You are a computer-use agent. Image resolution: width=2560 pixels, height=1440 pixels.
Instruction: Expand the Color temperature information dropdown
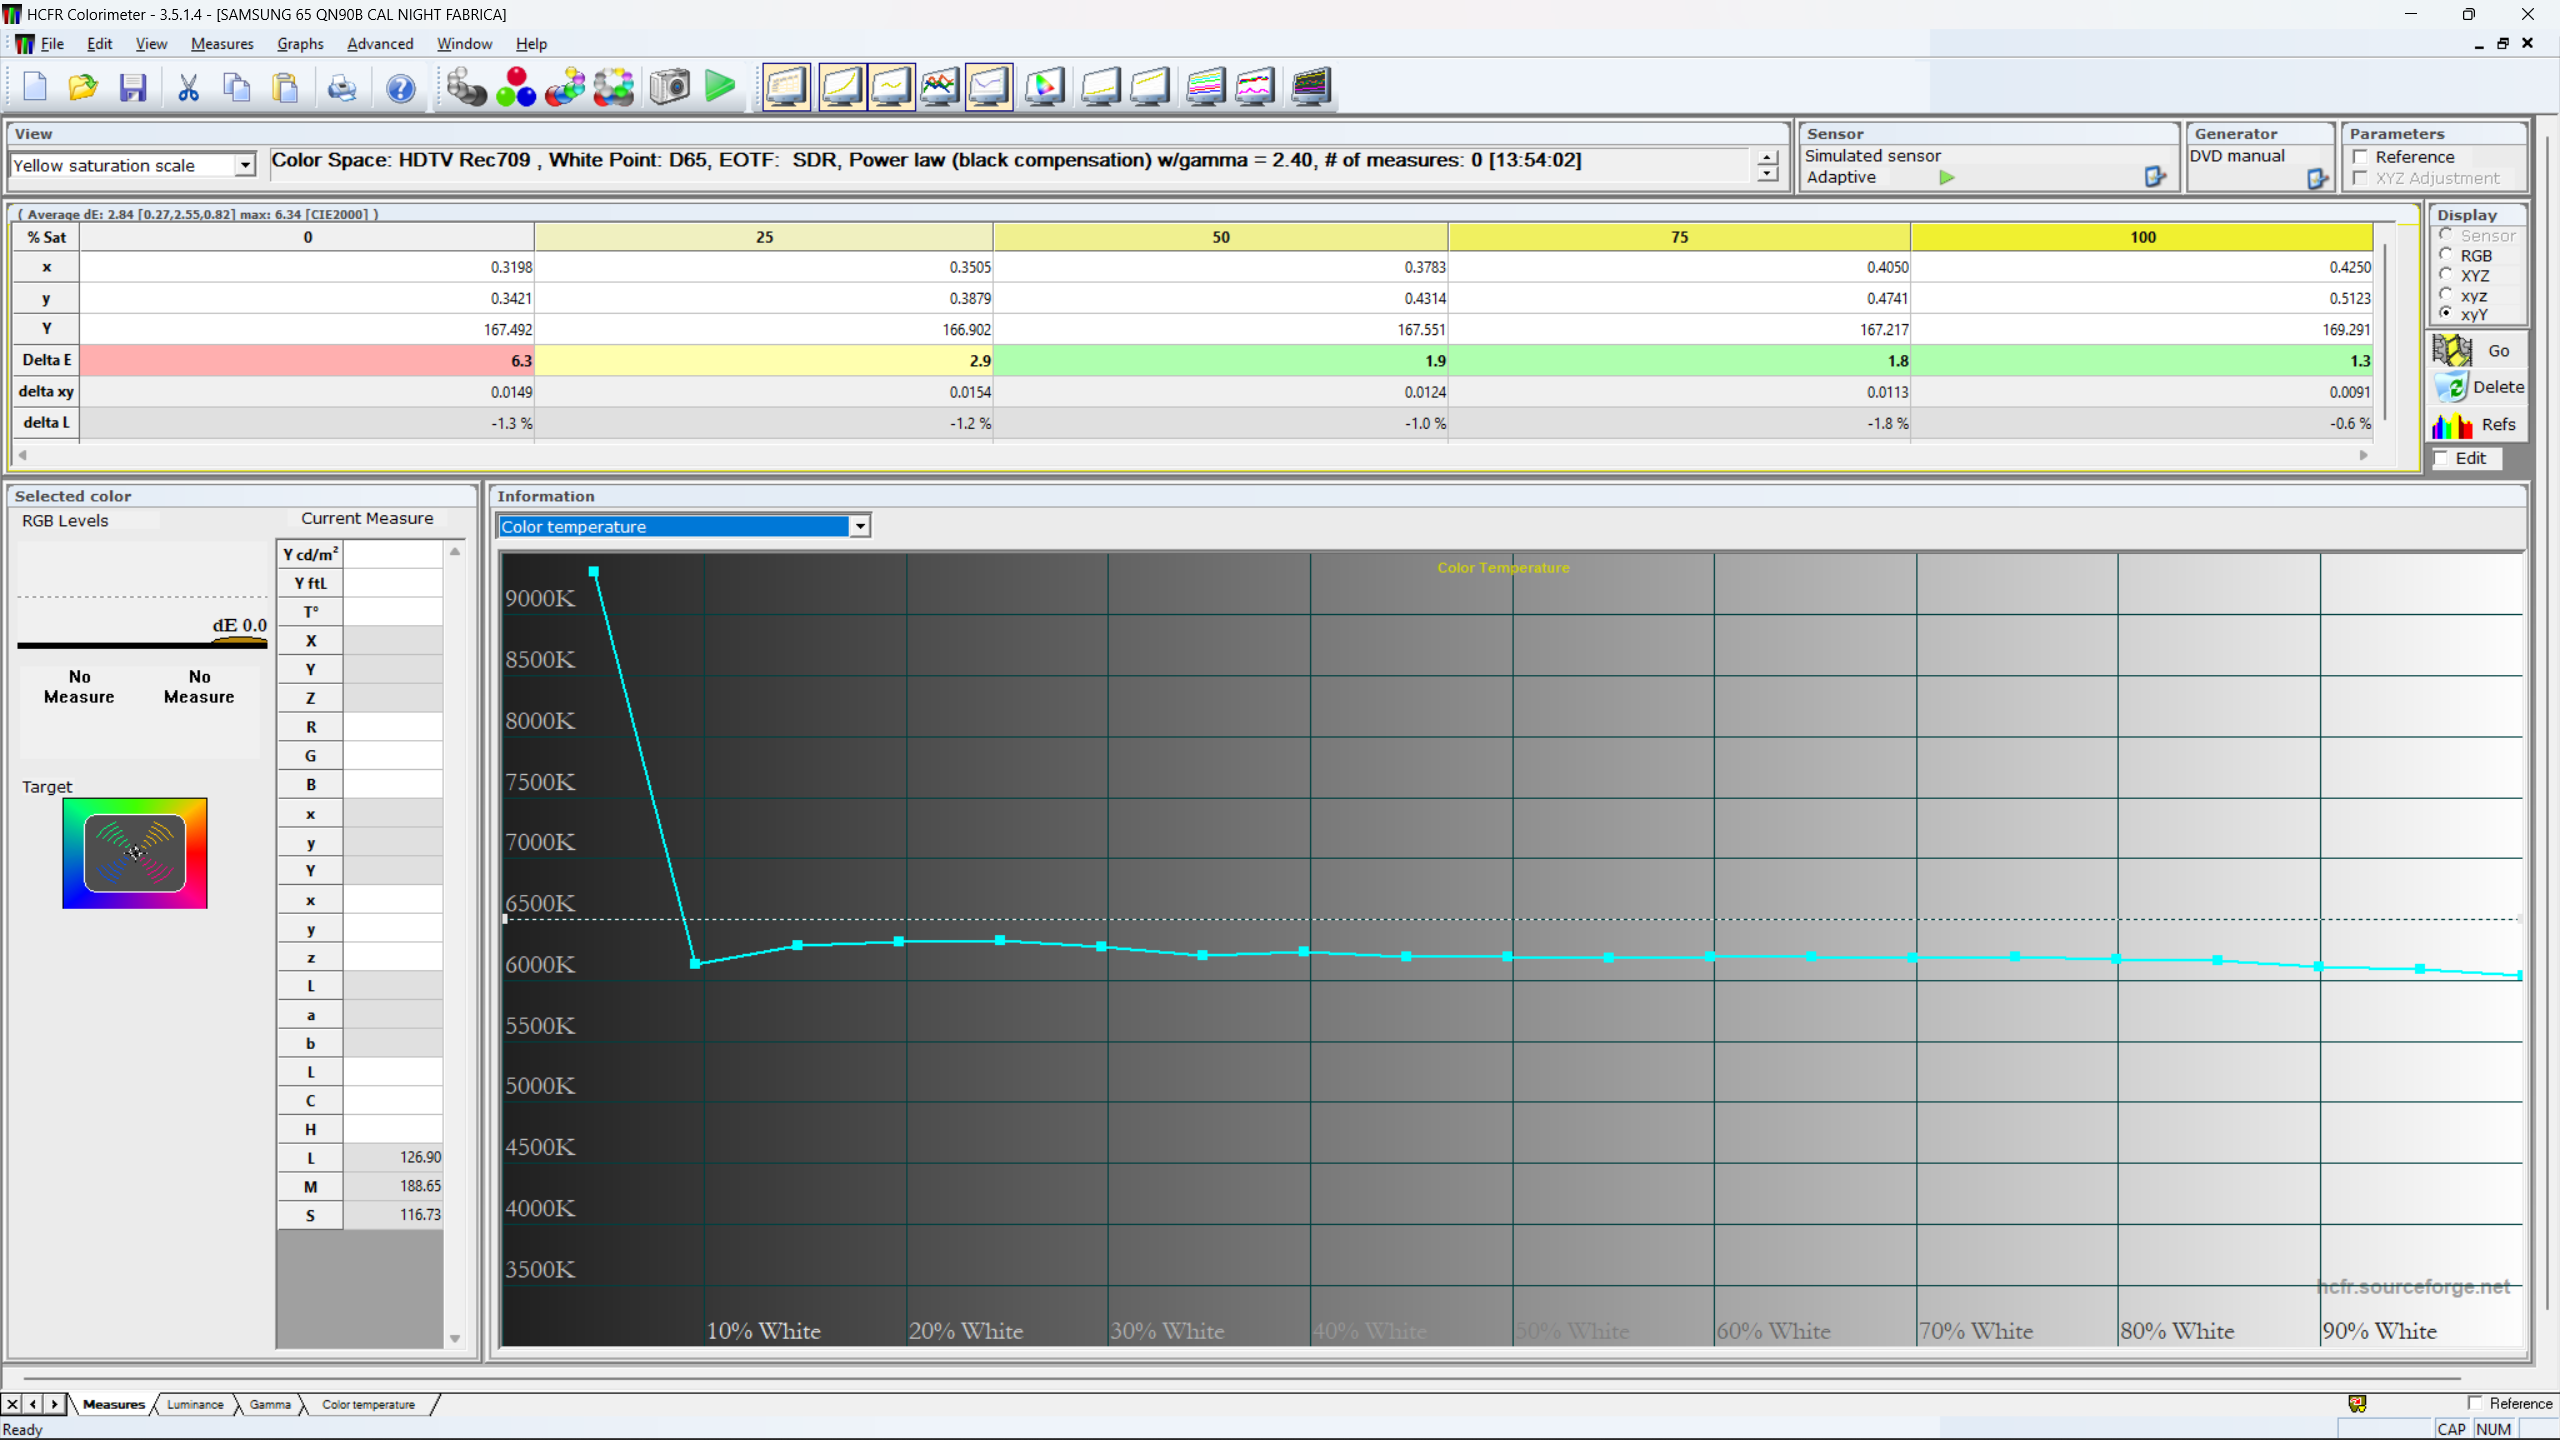[x=859, y=526]
